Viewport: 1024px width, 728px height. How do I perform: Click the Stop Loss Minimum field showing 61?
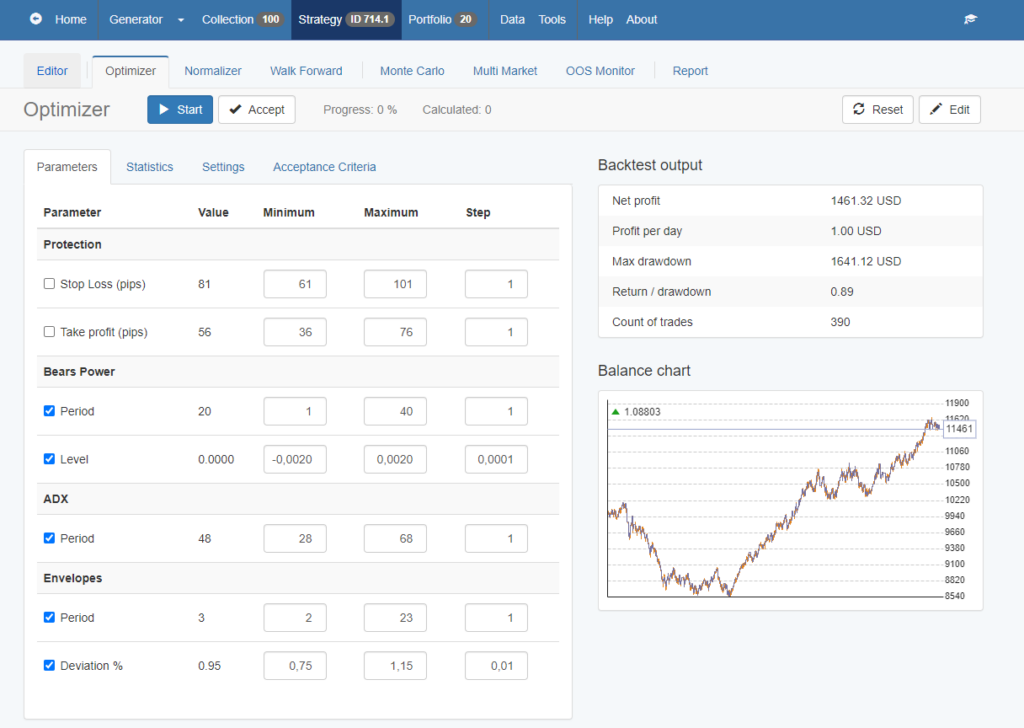(x=294, y=284)
